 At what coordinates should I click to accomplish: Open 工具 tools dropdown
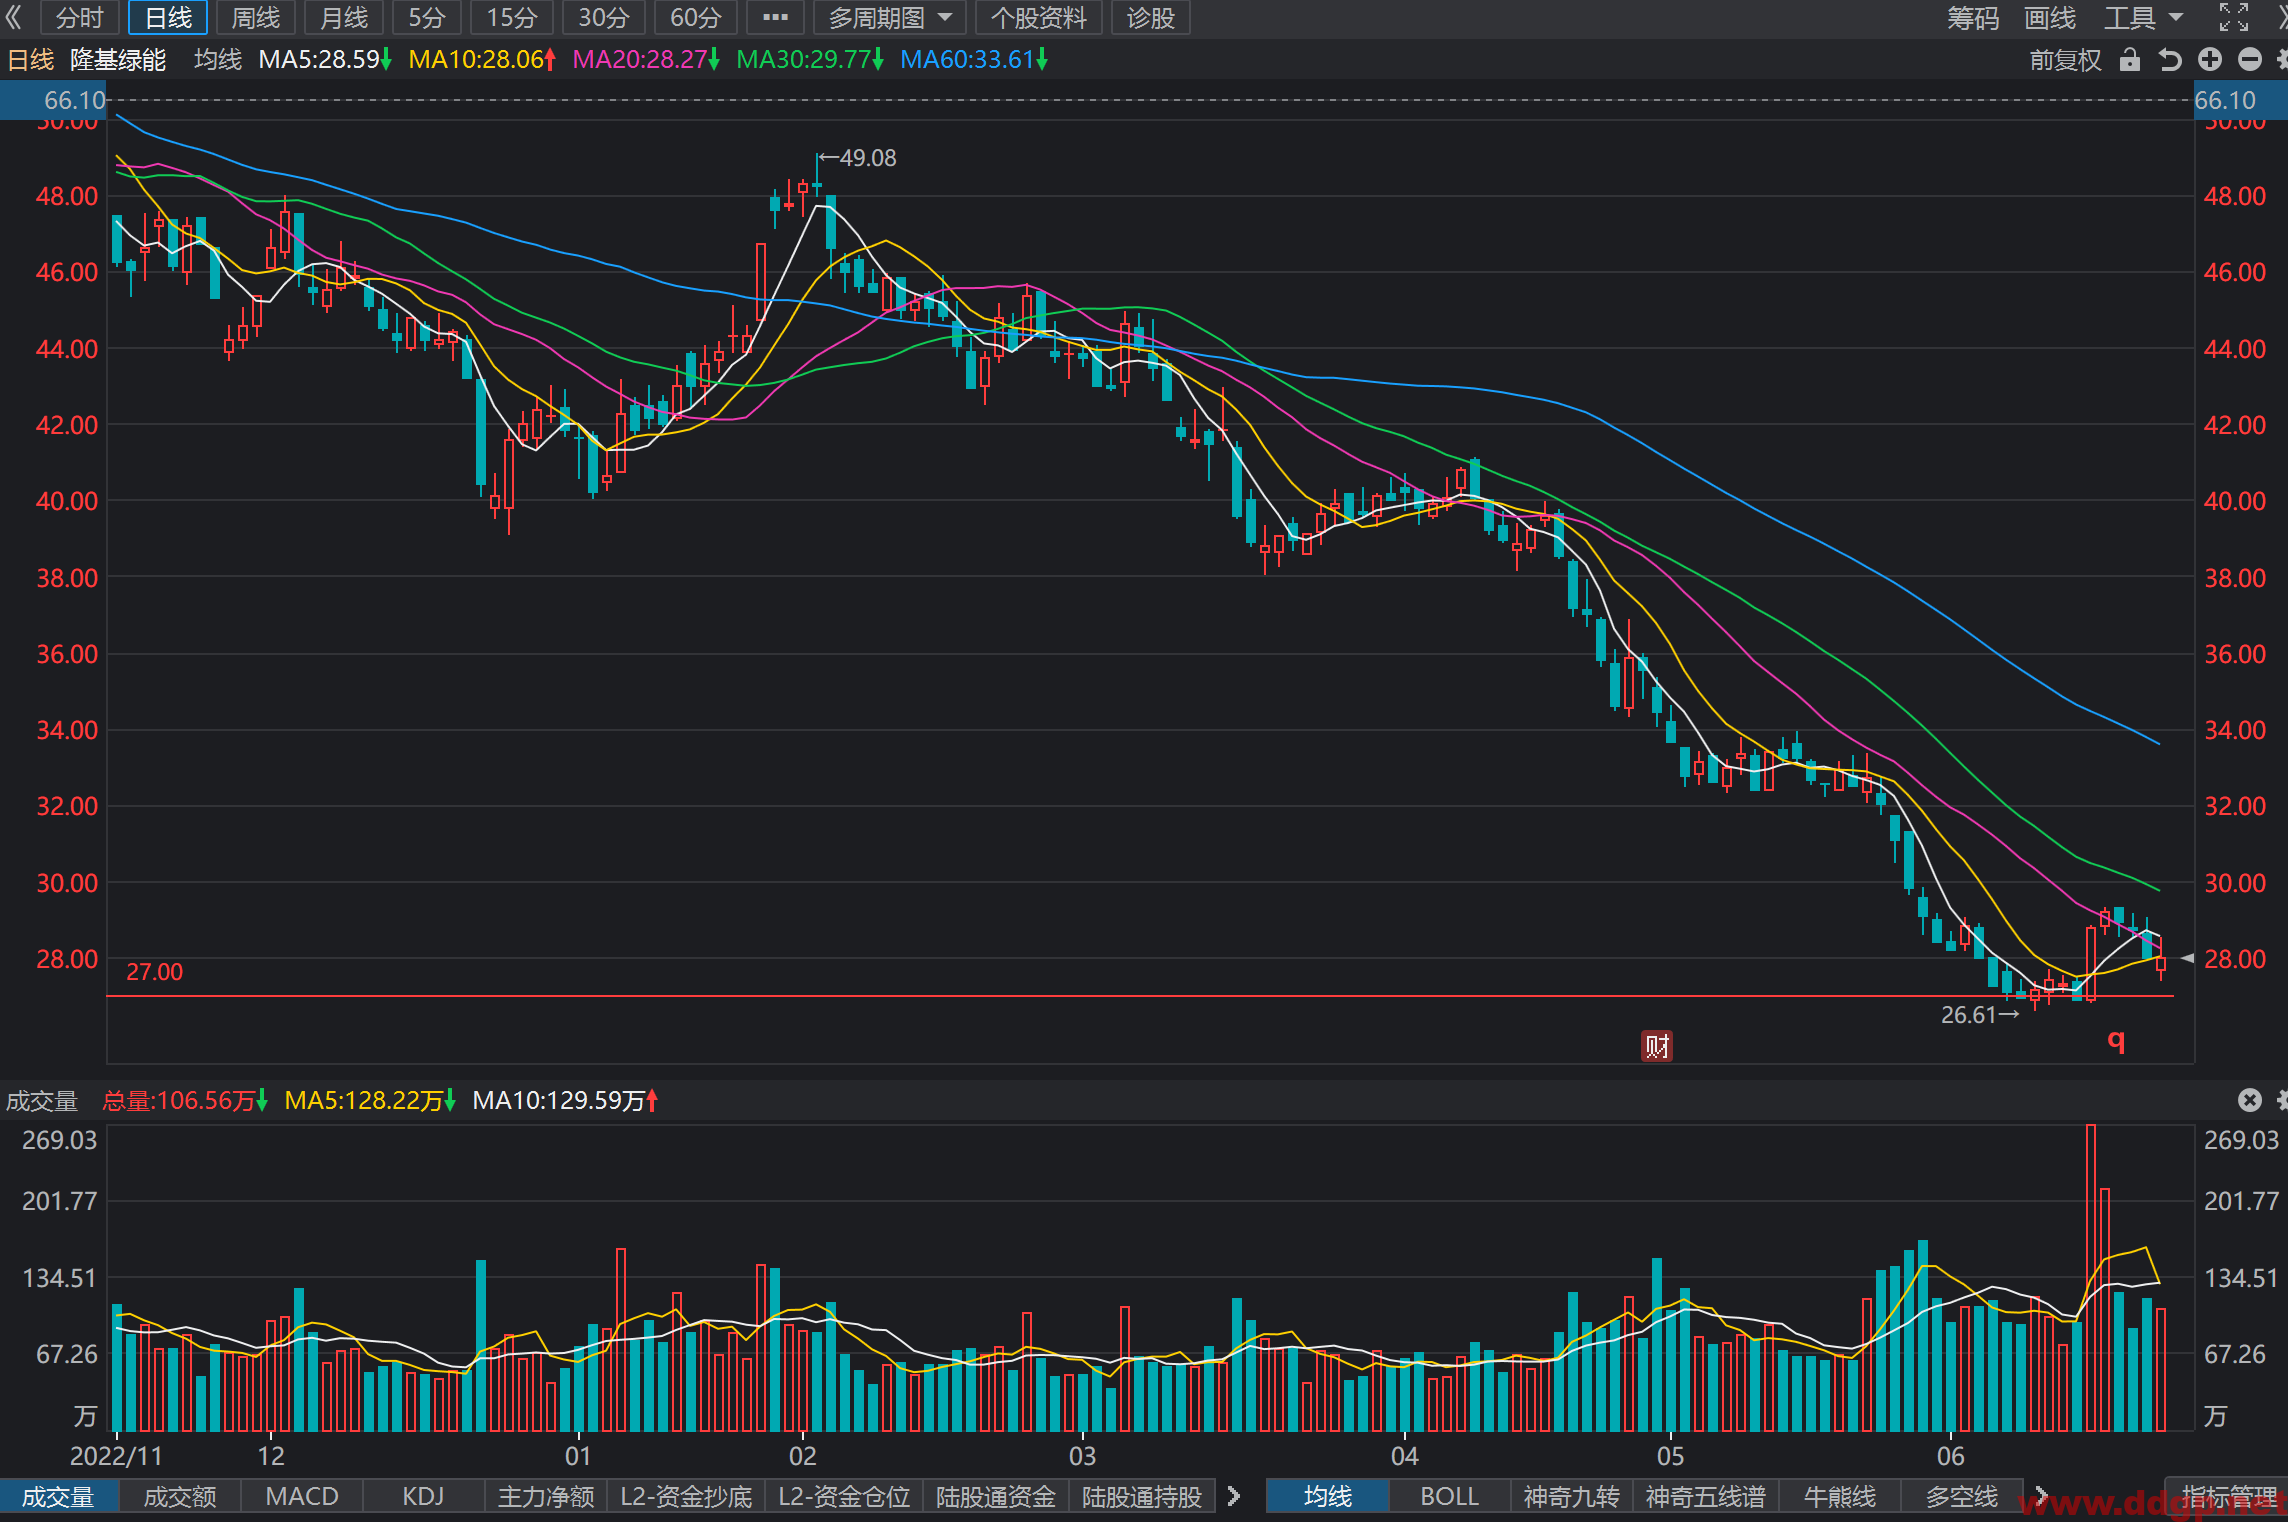[x=2143, y=17]
